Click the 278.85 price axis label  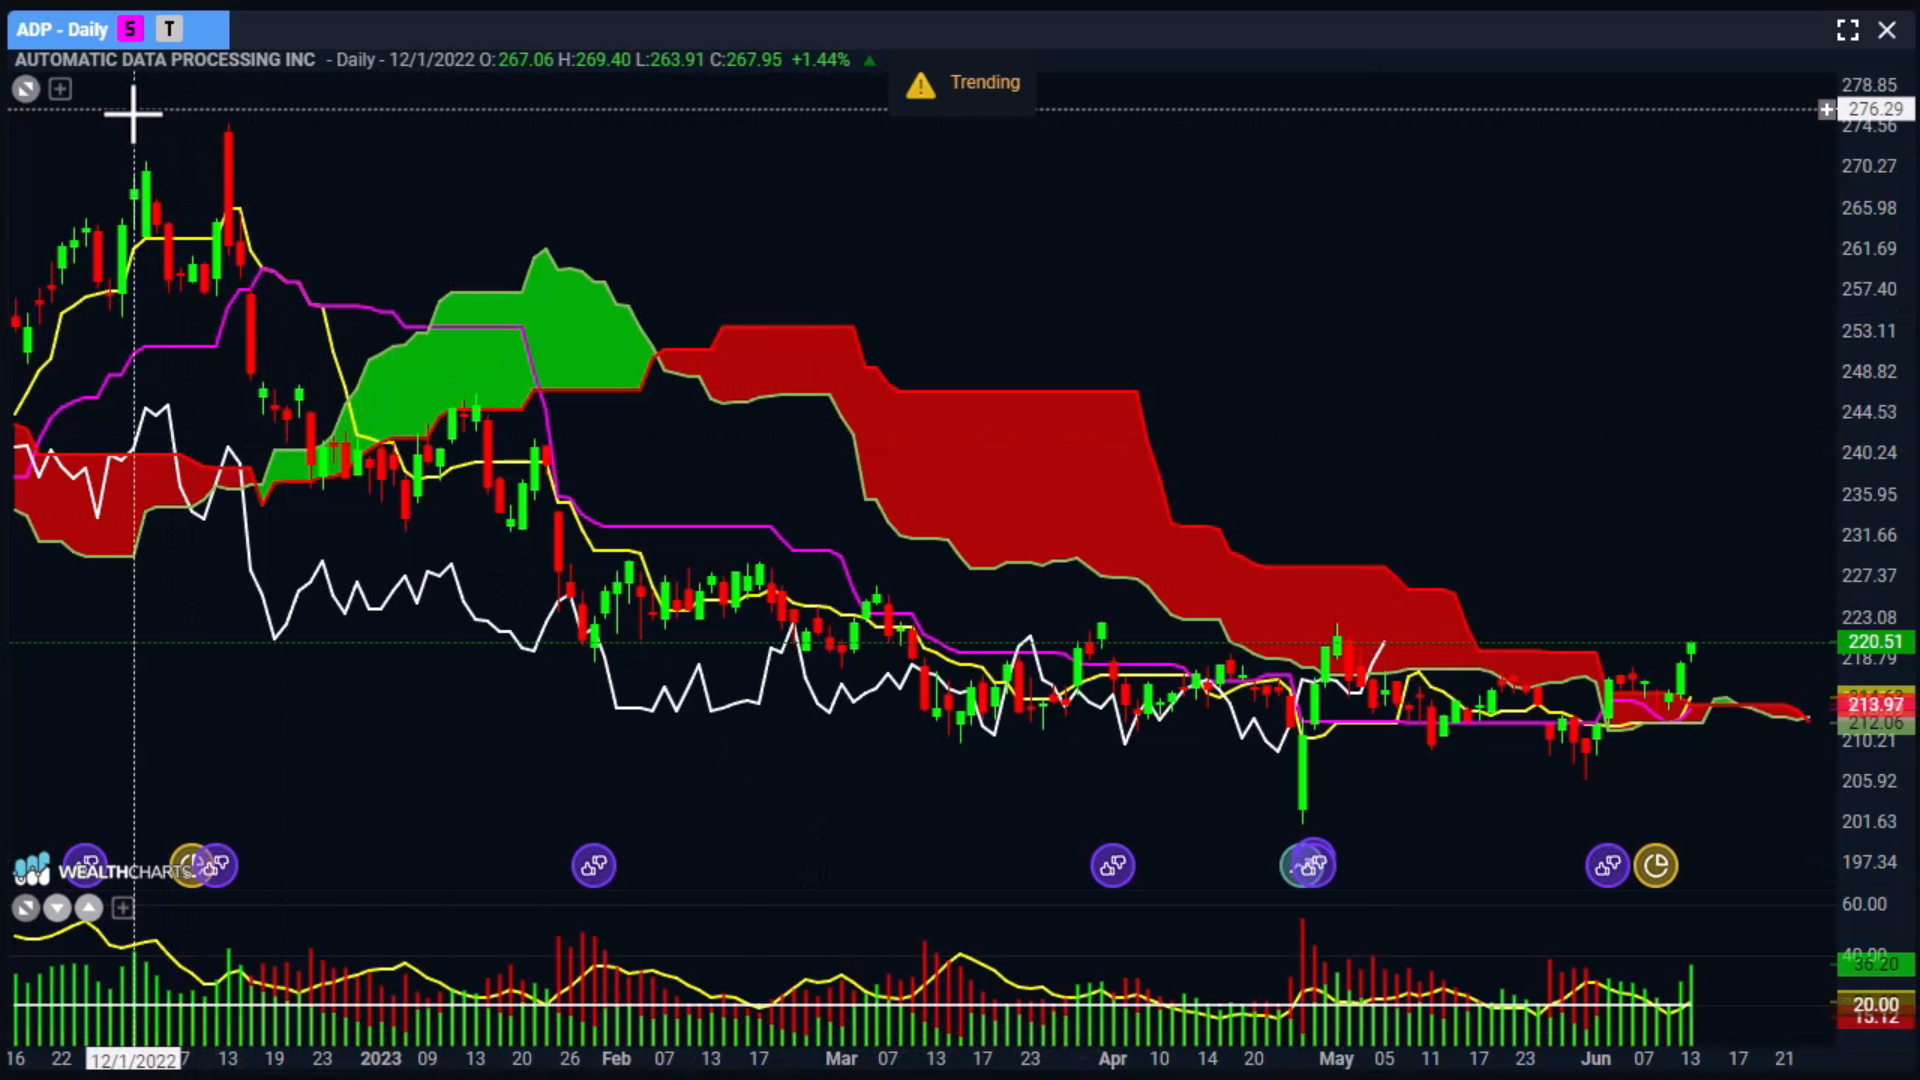[x=1869, y=85]
